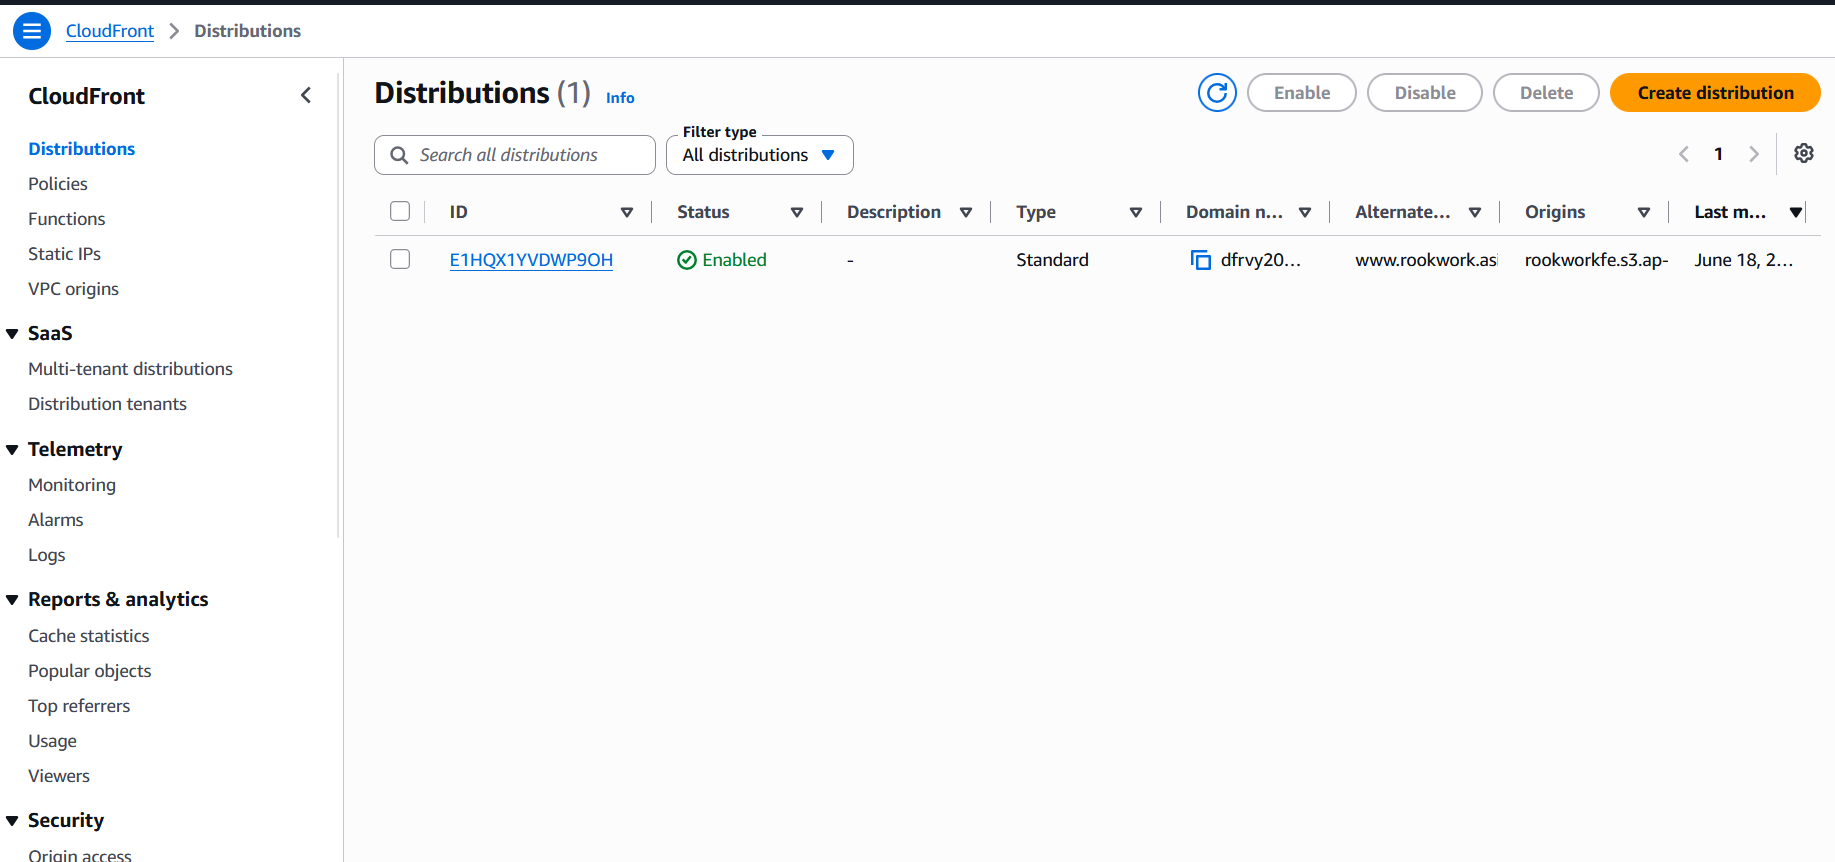Sort by Alternate domain column arrow

[1475, 212]
